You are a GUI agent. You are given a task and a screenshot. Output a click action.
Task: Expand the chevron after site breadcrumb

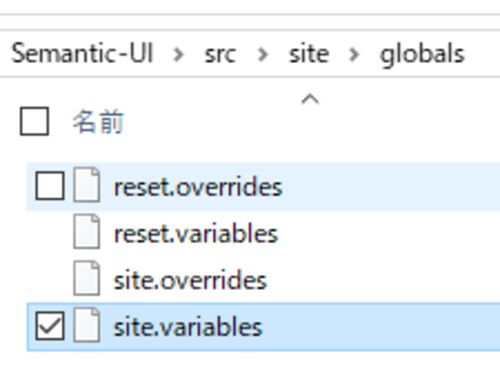coord(354,54)
